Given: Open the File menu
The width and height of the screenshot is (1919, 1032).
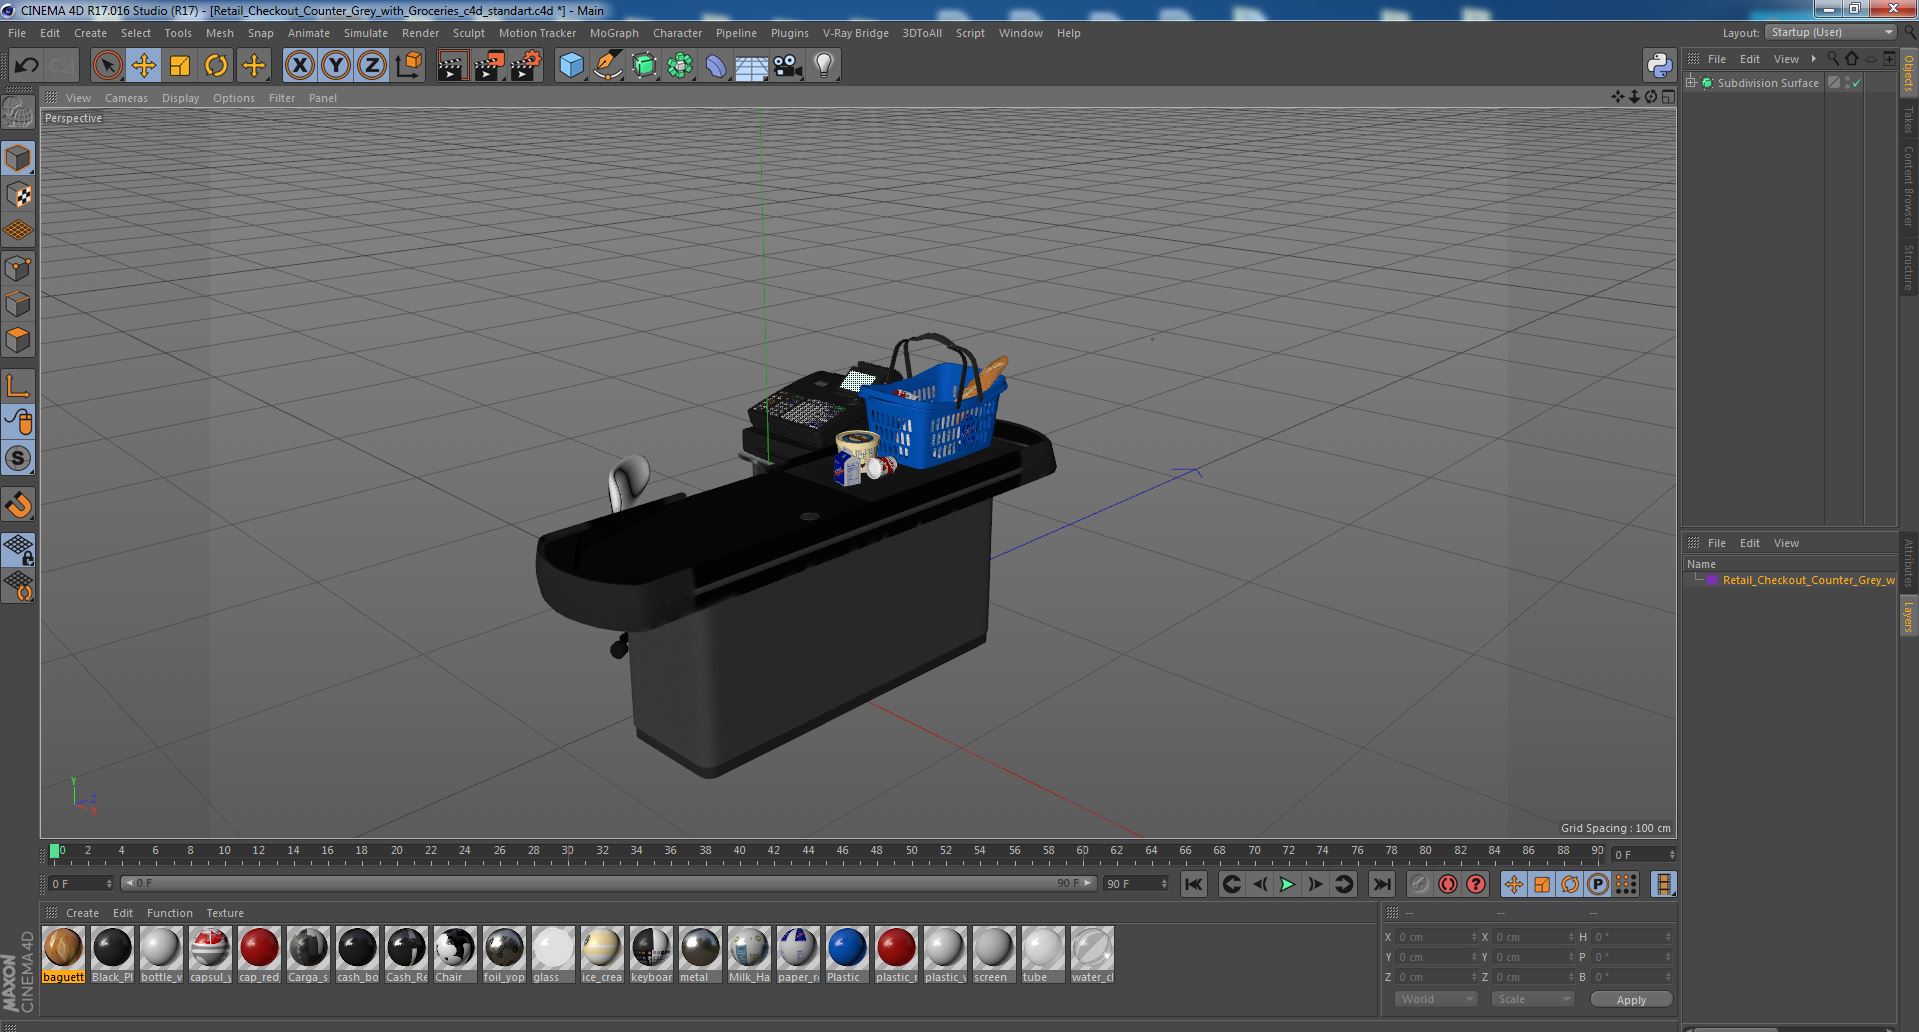Looking at the screenshot, I should tap(17, 33).
